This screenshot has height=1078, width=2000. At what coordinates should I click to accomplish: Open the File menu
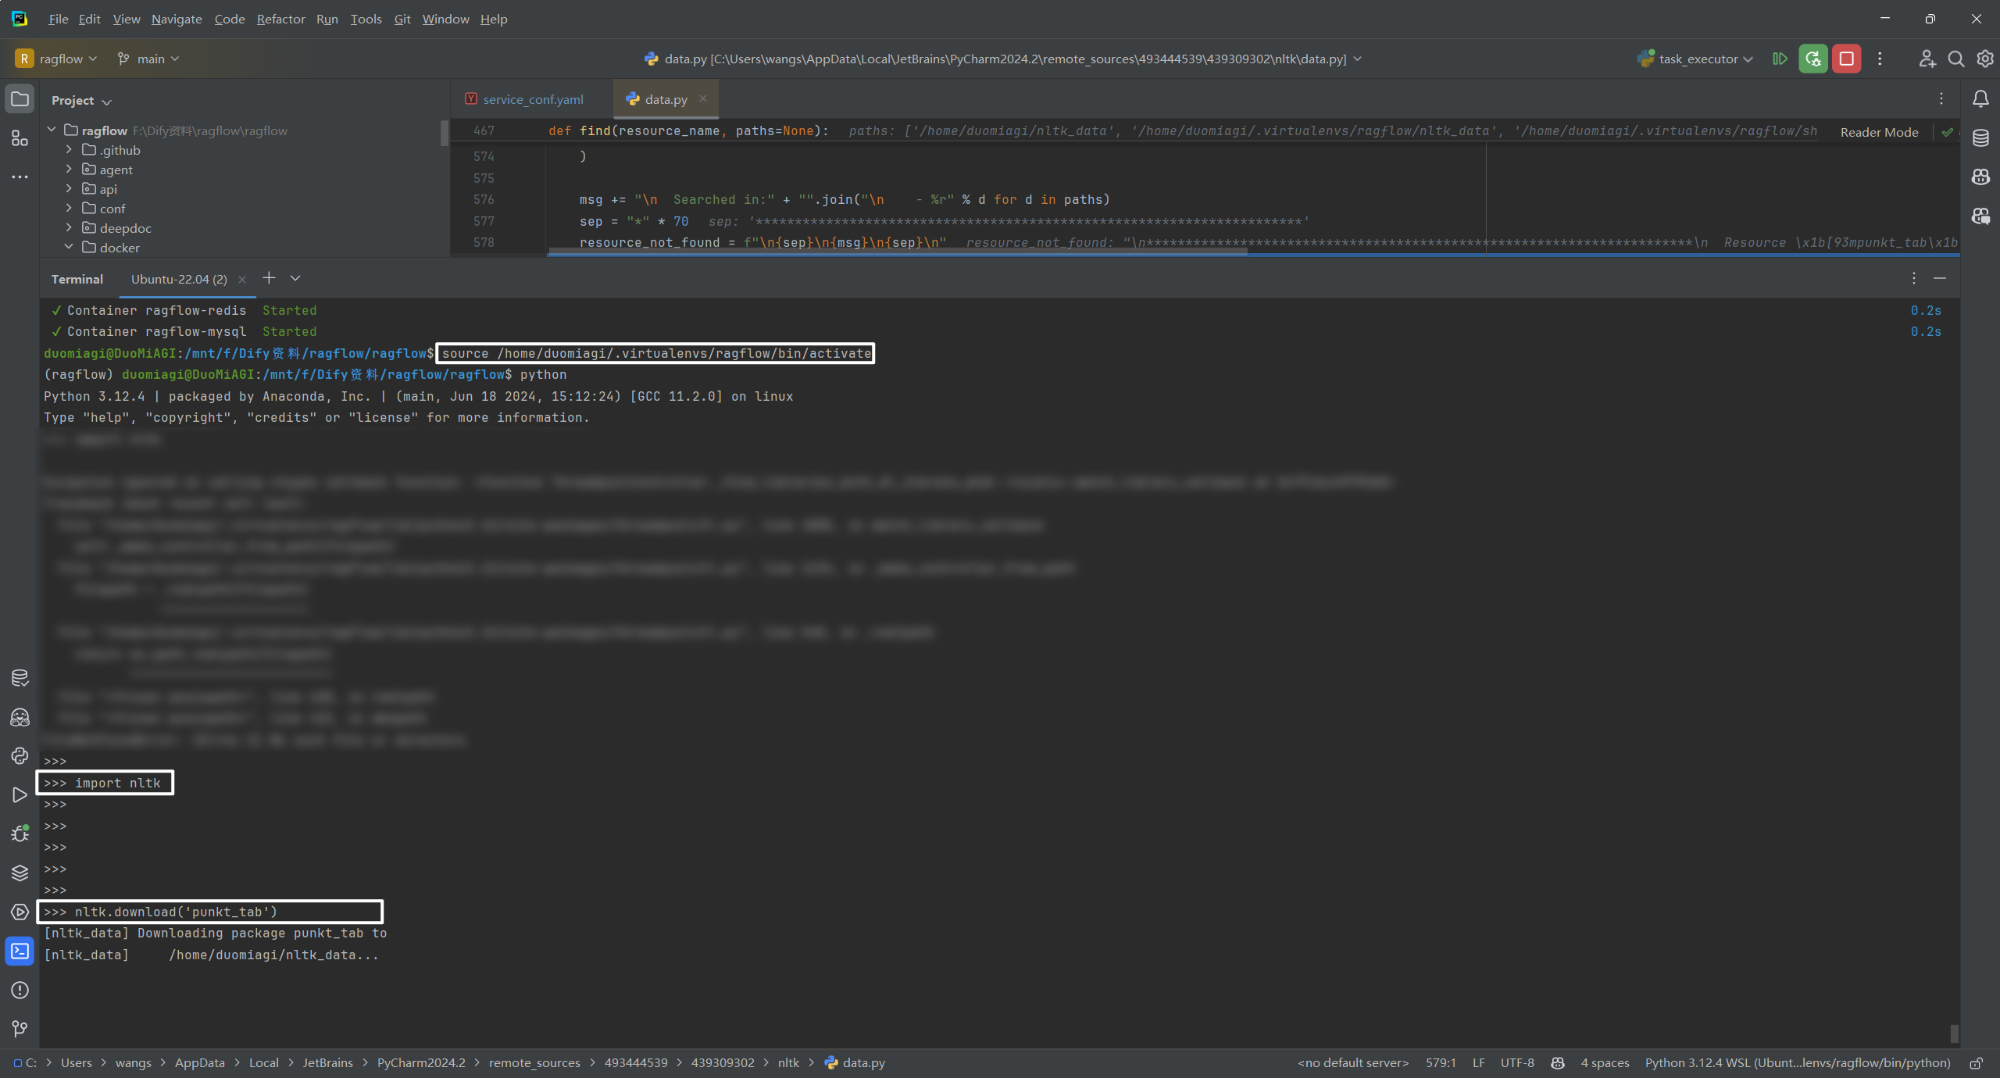[x=58, y=19]
